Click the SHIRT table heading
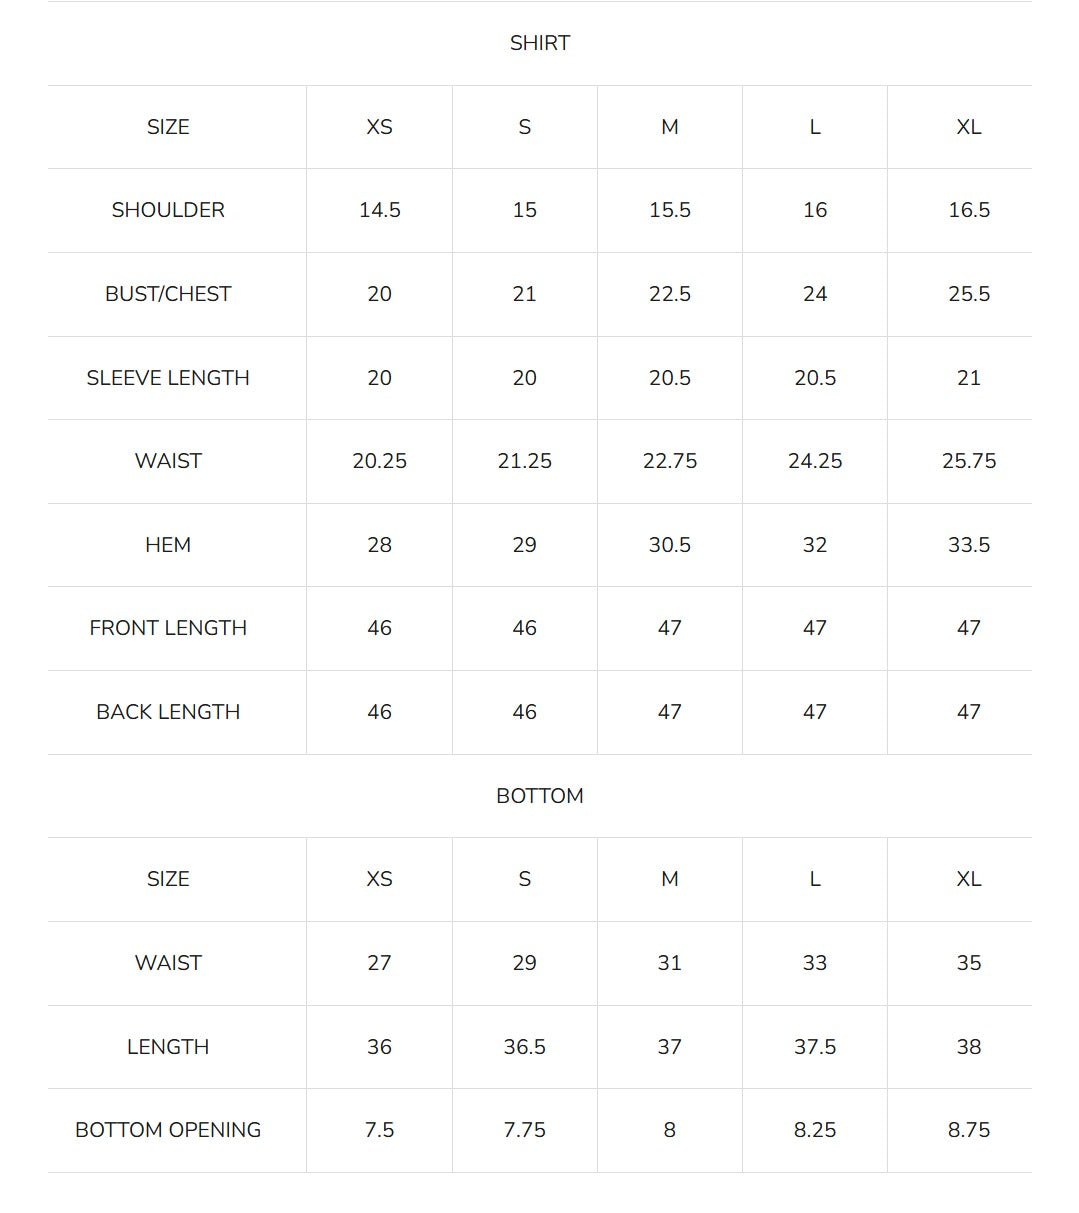 (539, 43)
